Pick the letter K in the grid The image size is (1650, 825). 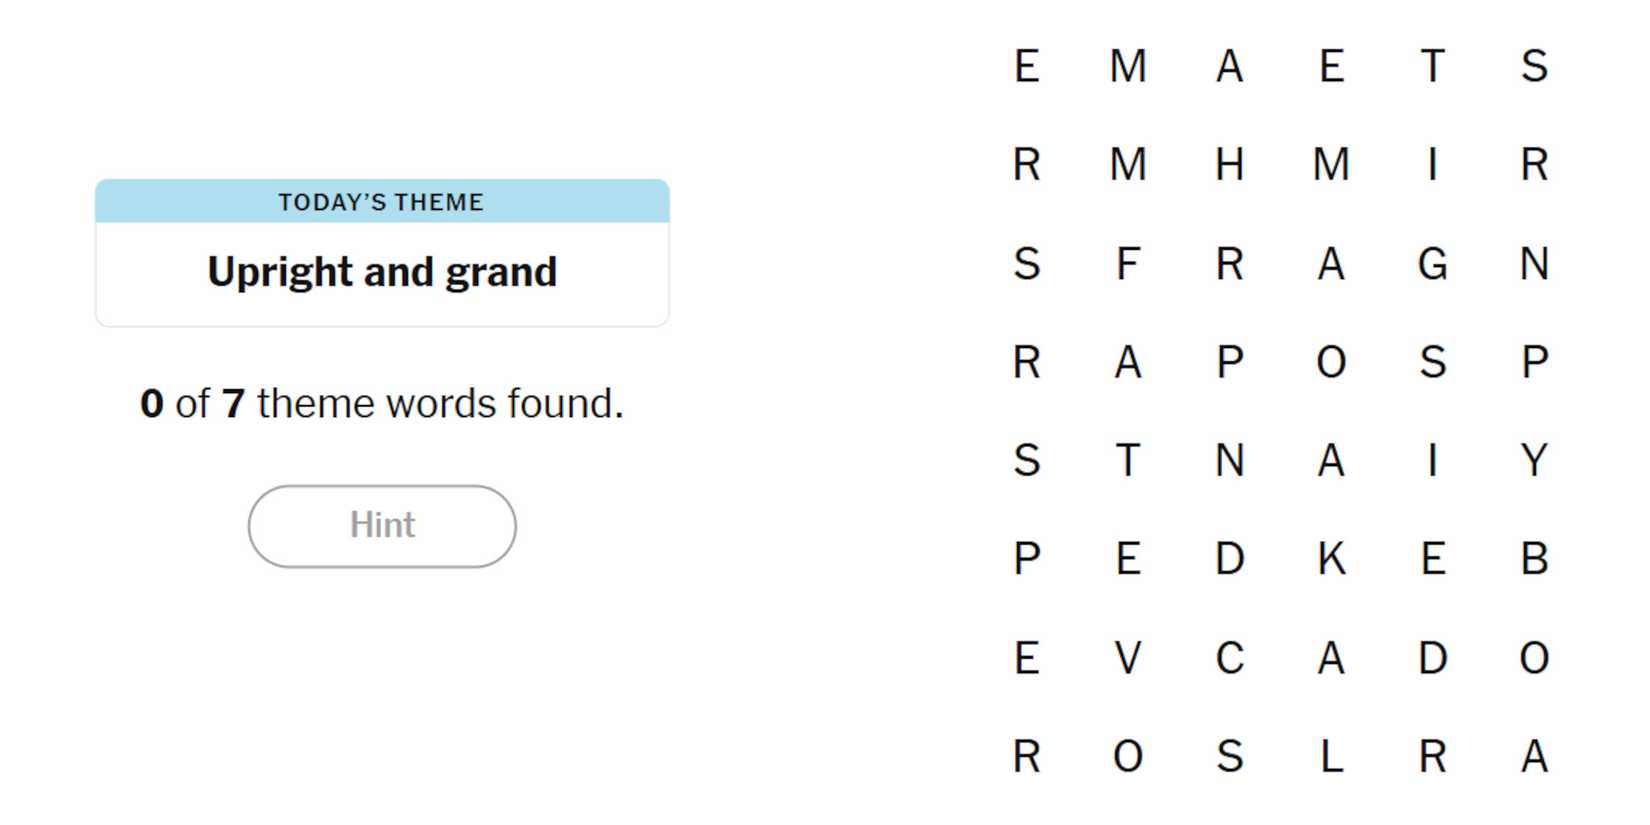coord(1330,559)
